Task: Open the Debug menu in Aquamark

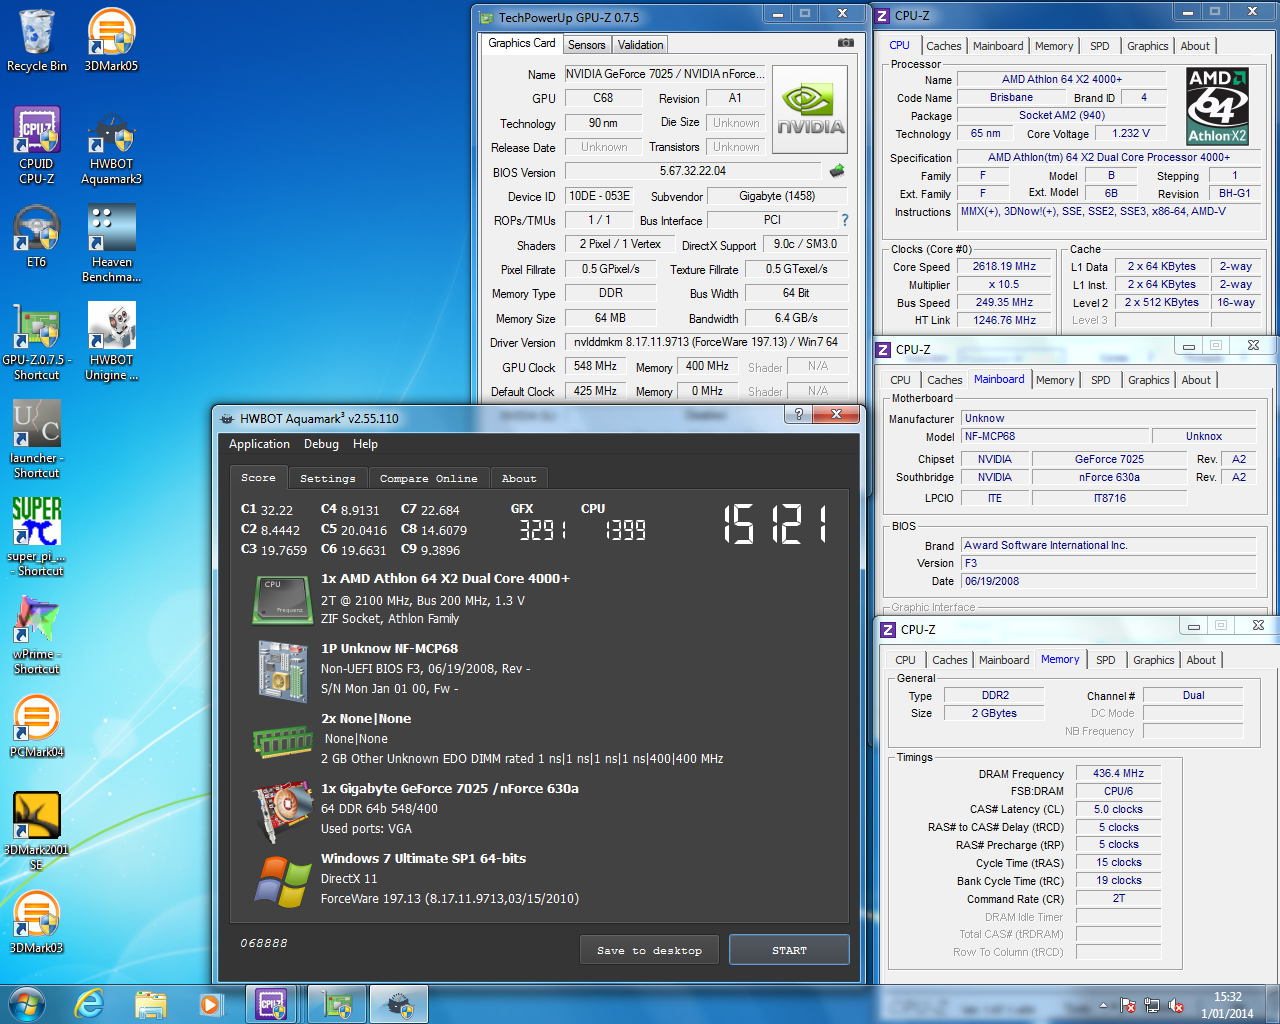Action: click(321, 444)
